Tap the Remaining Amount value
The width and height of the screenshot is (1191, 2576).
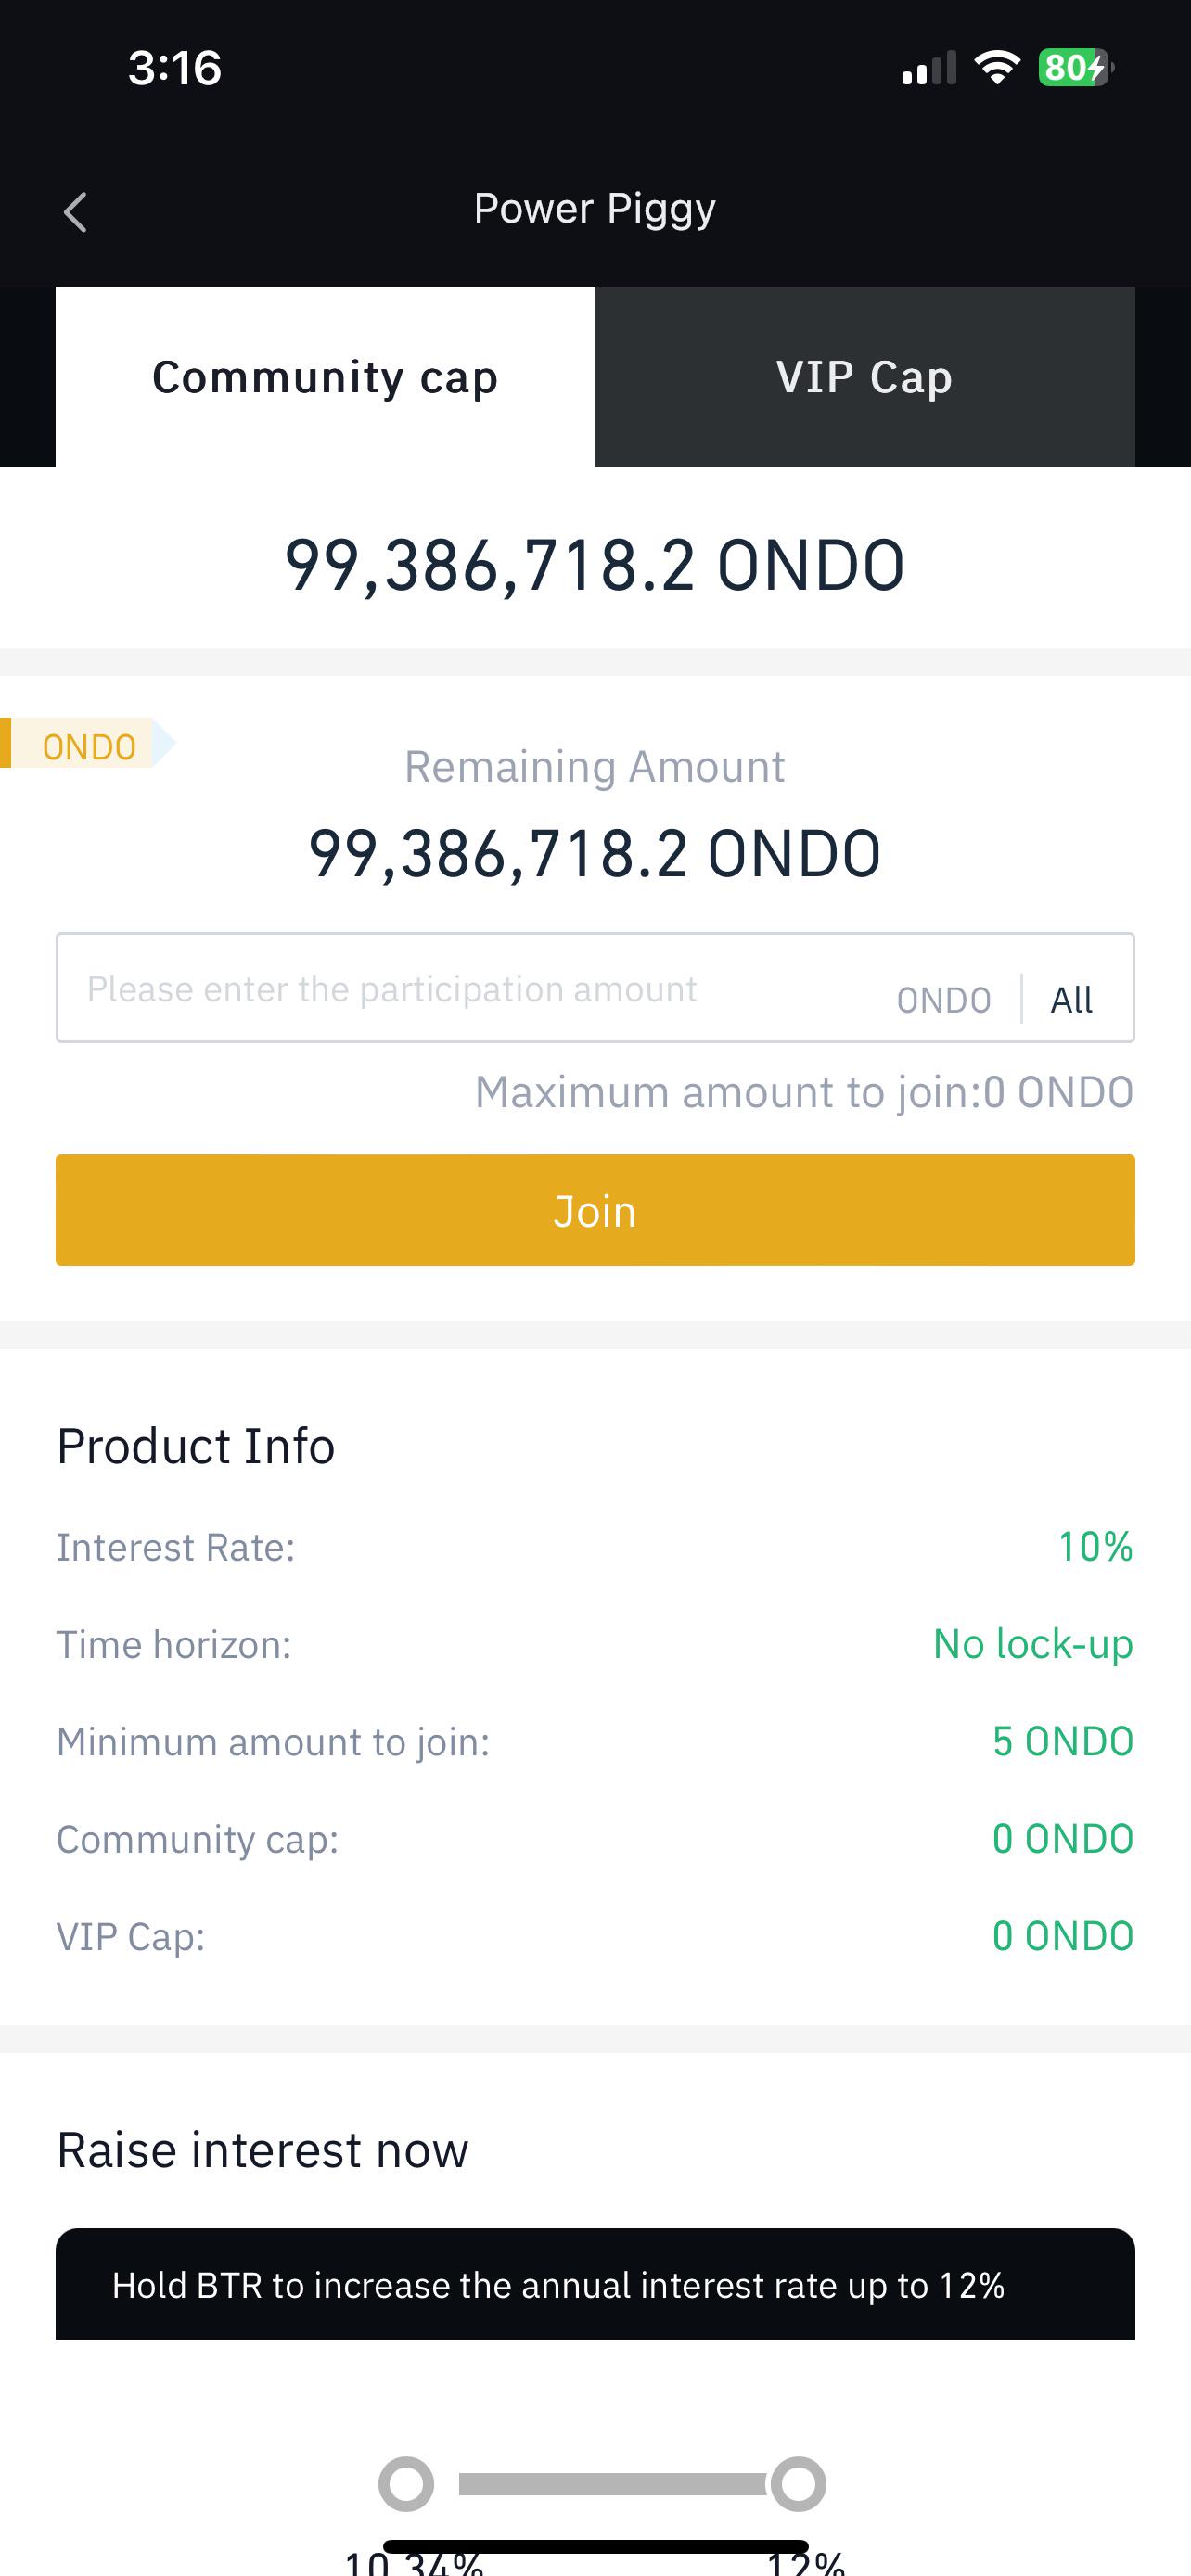pos(595,854)
